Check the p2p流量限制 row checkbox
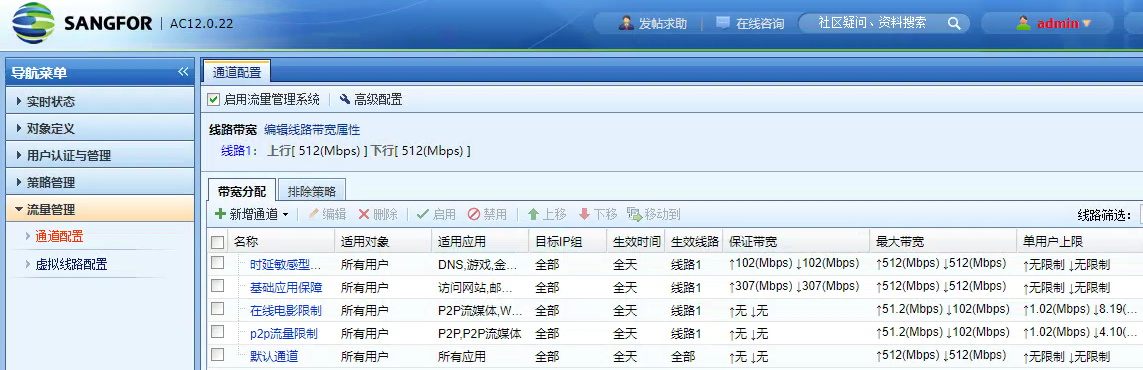Screen dimensions: 1143x370 point(217,331)
